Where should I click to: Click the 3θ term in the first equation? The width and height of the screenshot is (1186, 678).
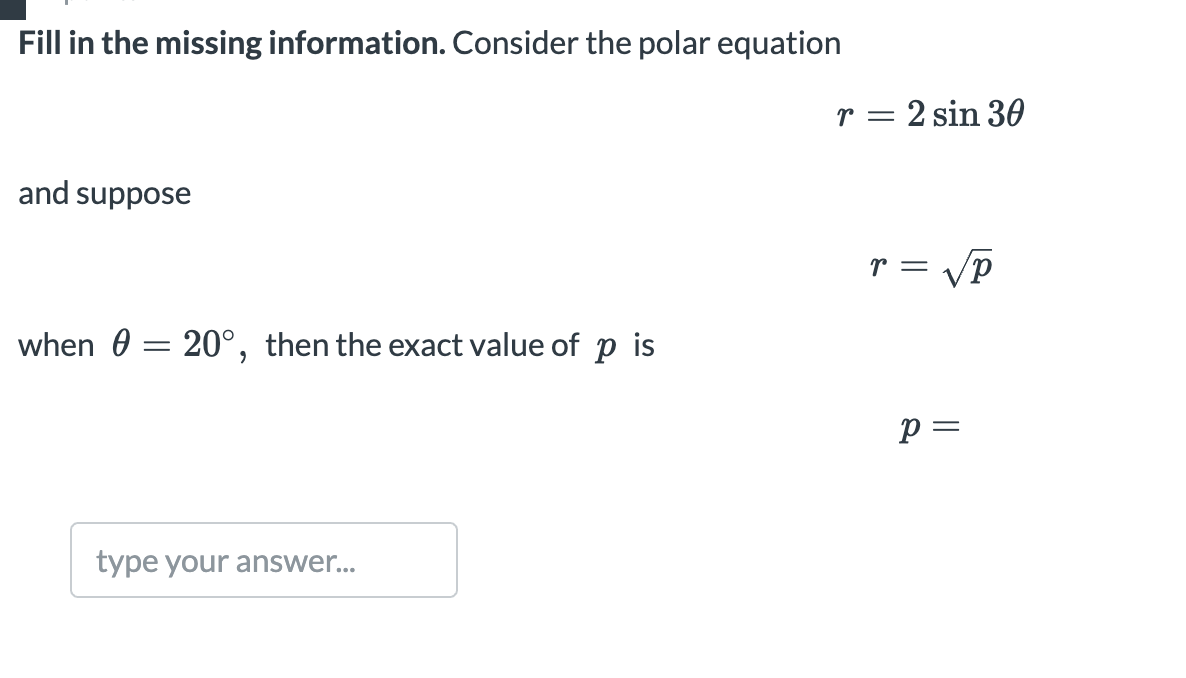tap(1006, 114)
